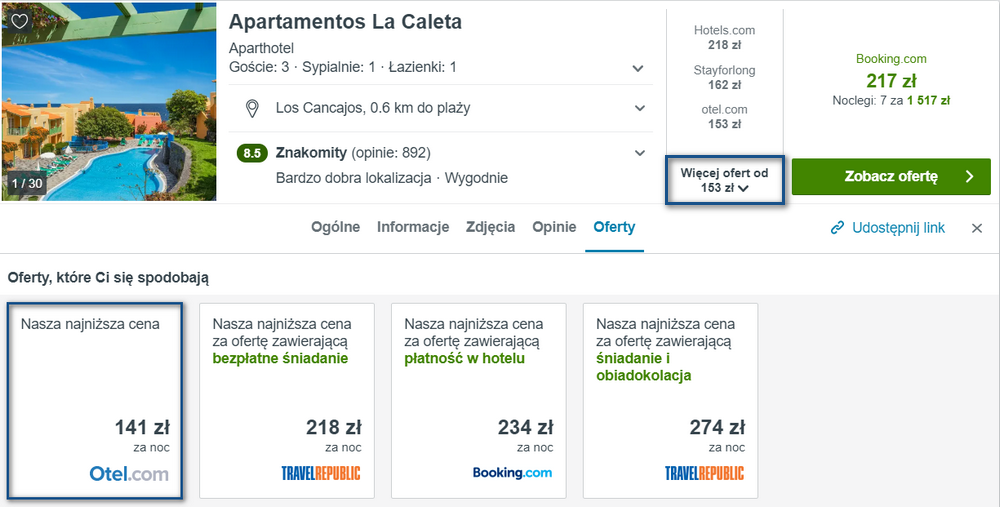Open Więcej ofert od 153 zł dropdown
Image resolution: width=1000 pixels, height=507 pixels.
724,180
